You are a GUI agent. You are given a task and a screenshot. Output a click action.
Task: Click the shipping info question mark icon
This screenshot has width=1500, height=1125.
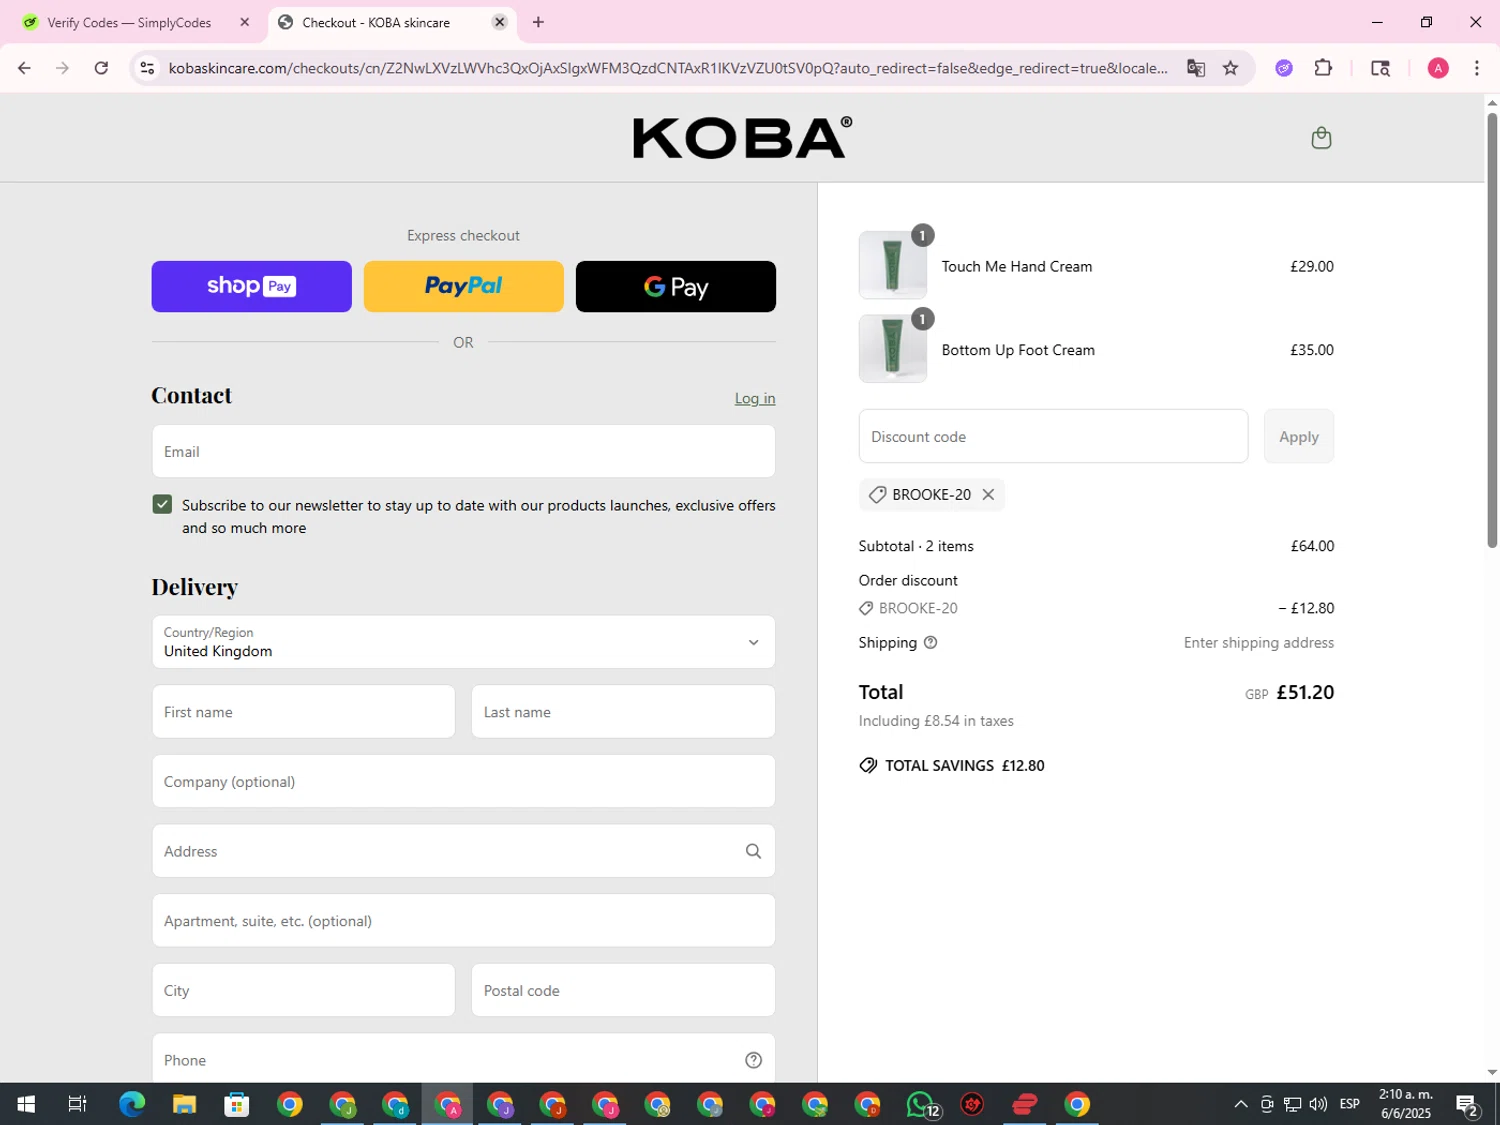[x=930, y=643]
